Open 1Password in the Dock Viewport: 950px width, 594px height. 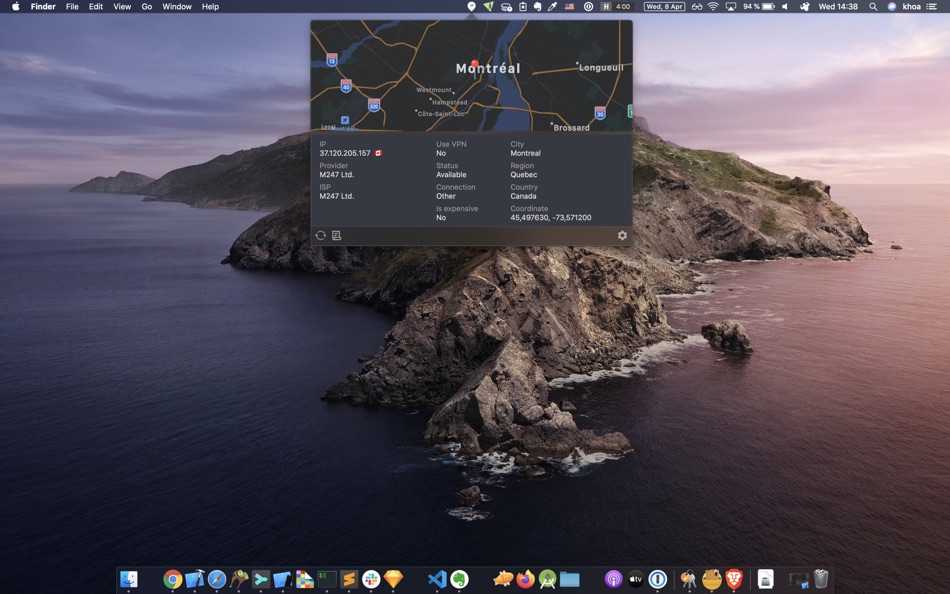[657, 579]
